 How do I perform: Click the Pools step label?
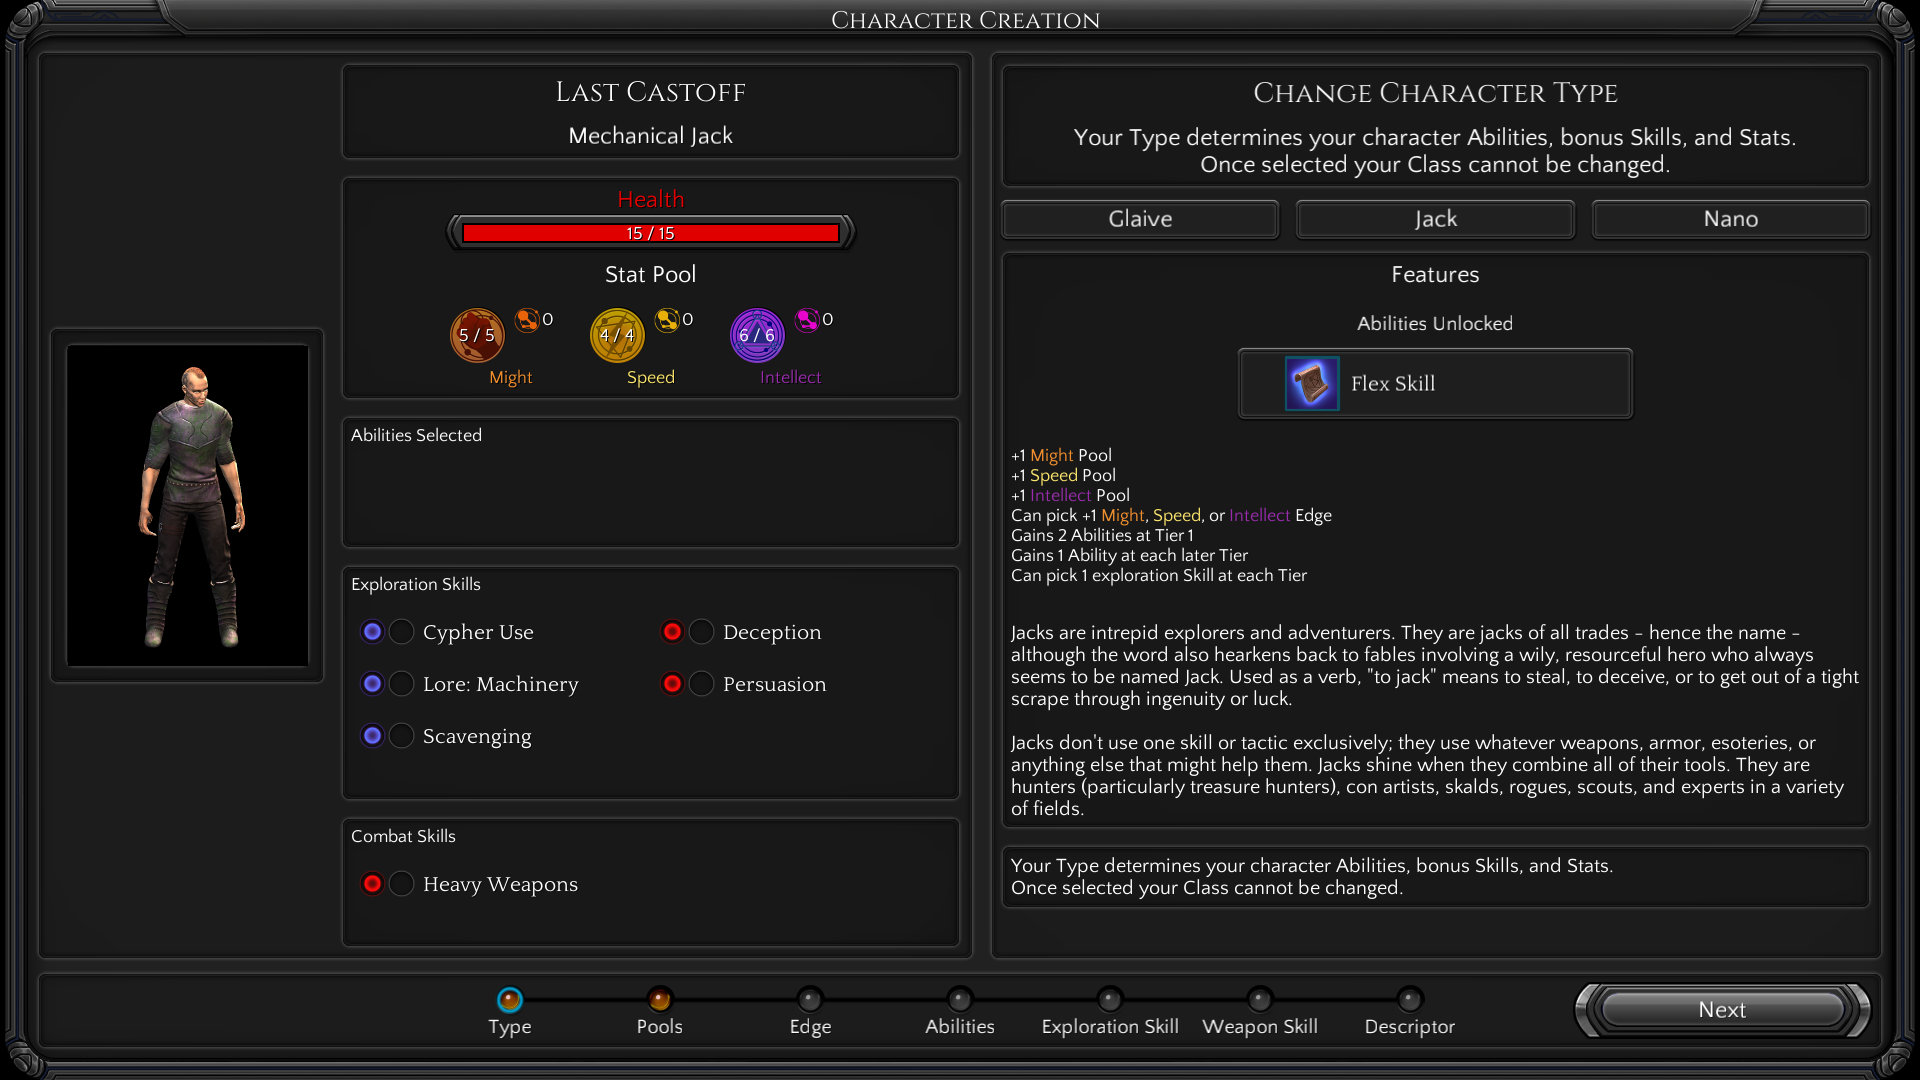click(x=660, y=1027)
